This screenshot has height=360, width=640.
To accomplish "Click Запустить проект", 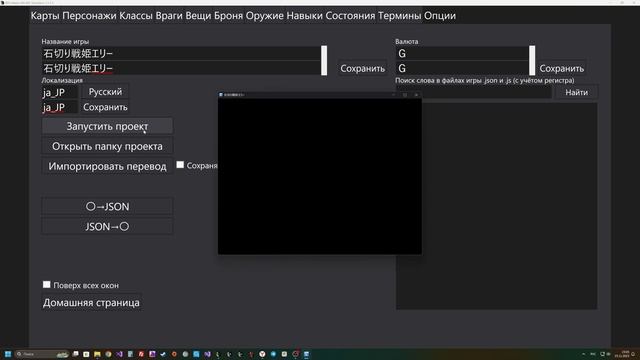I will (x=107, y=126).
